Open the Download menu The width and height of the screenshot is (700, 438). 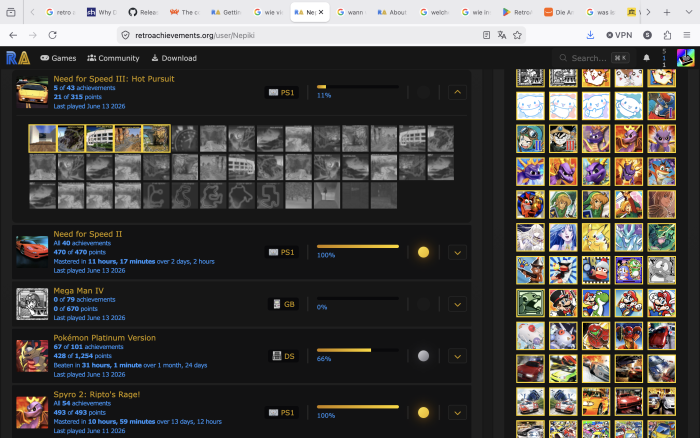click(x=174, y=58)
